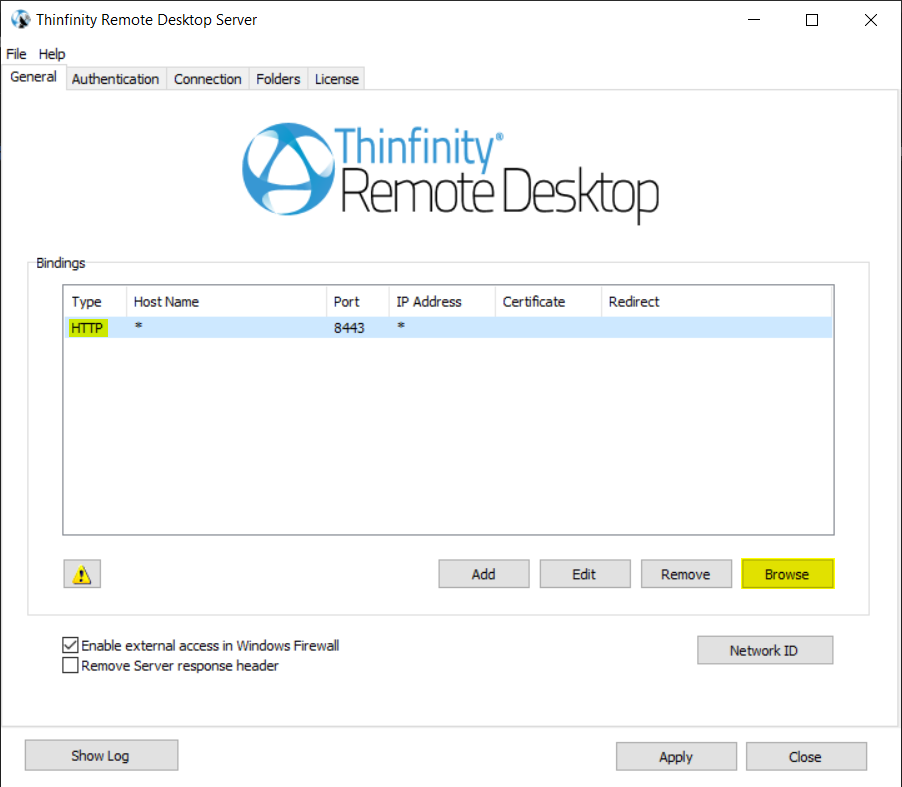The image size is (902, 787).
Task: Open the Help menu
Action: [52, 54]
